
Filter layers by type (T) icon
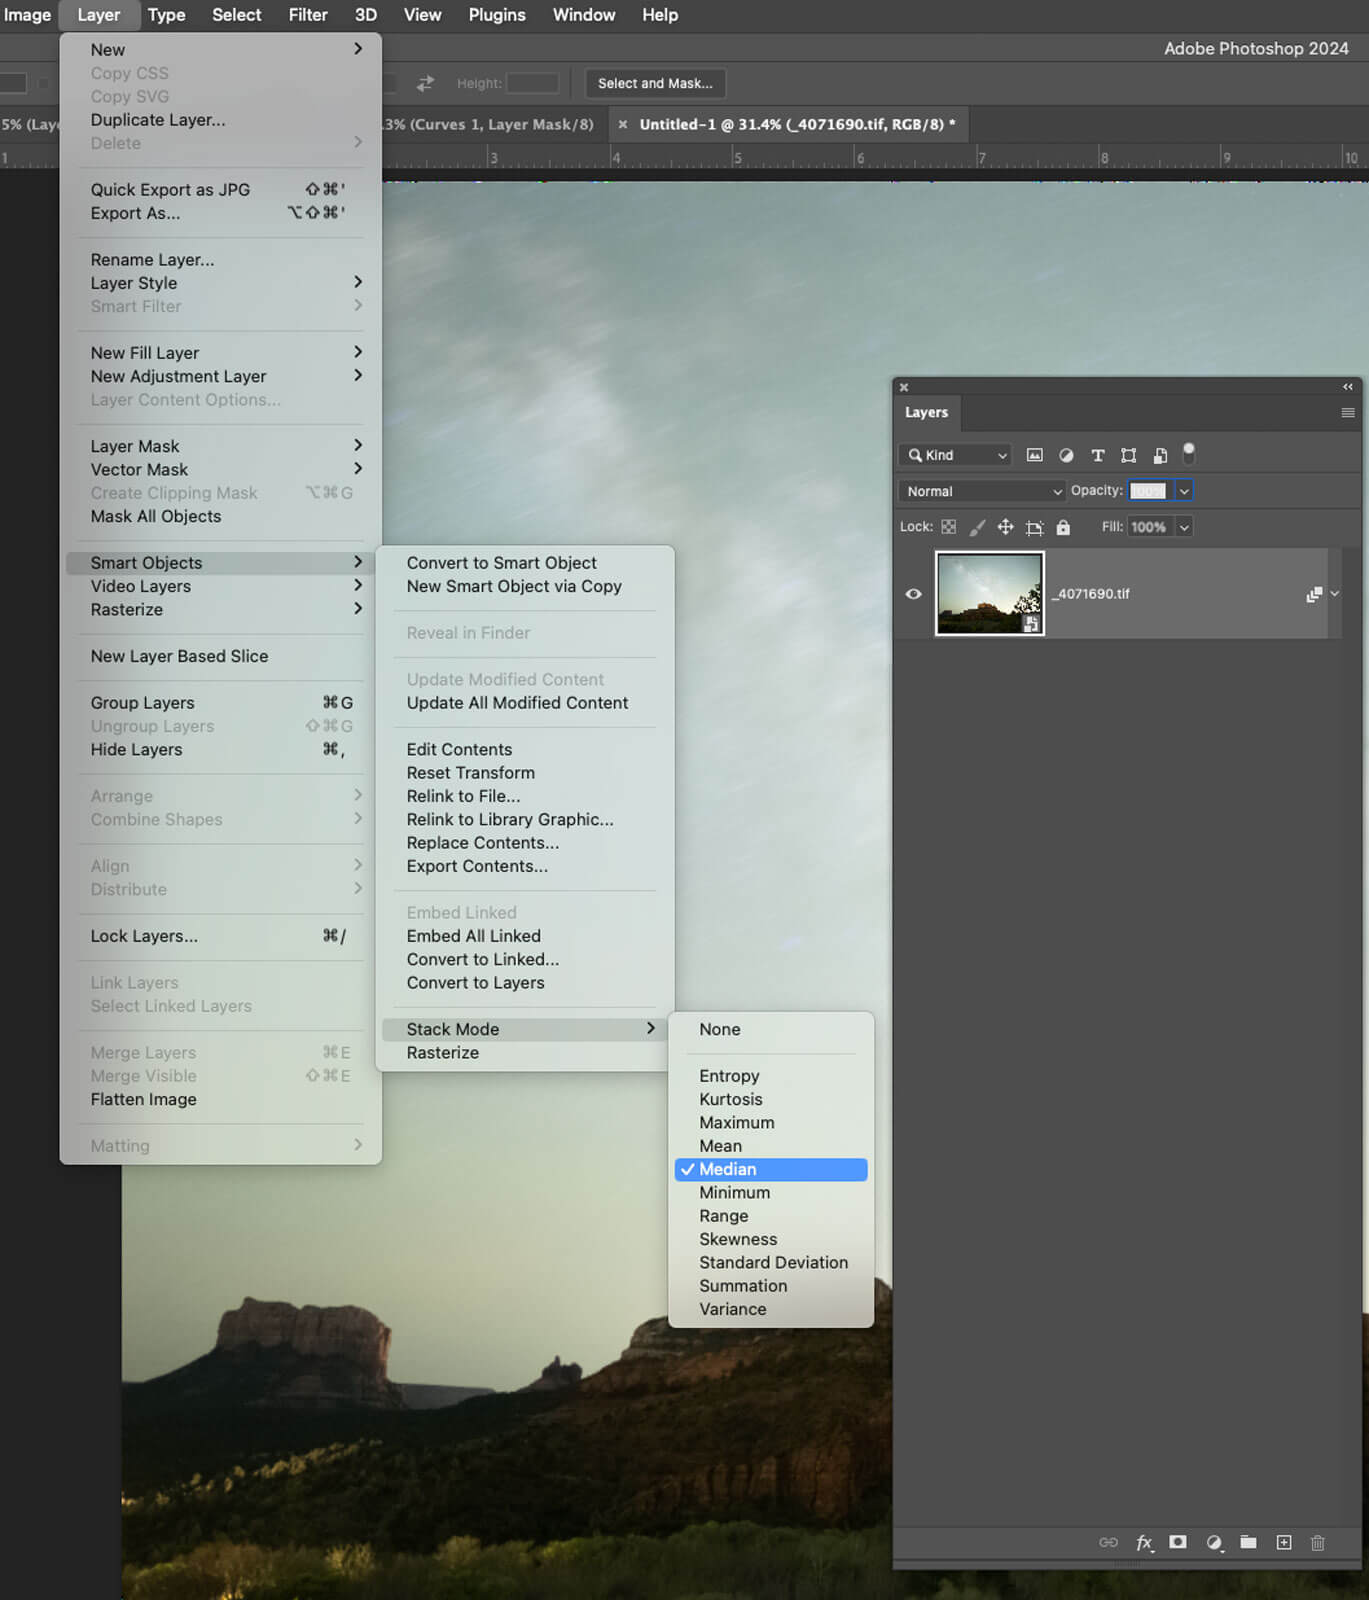1097,455
